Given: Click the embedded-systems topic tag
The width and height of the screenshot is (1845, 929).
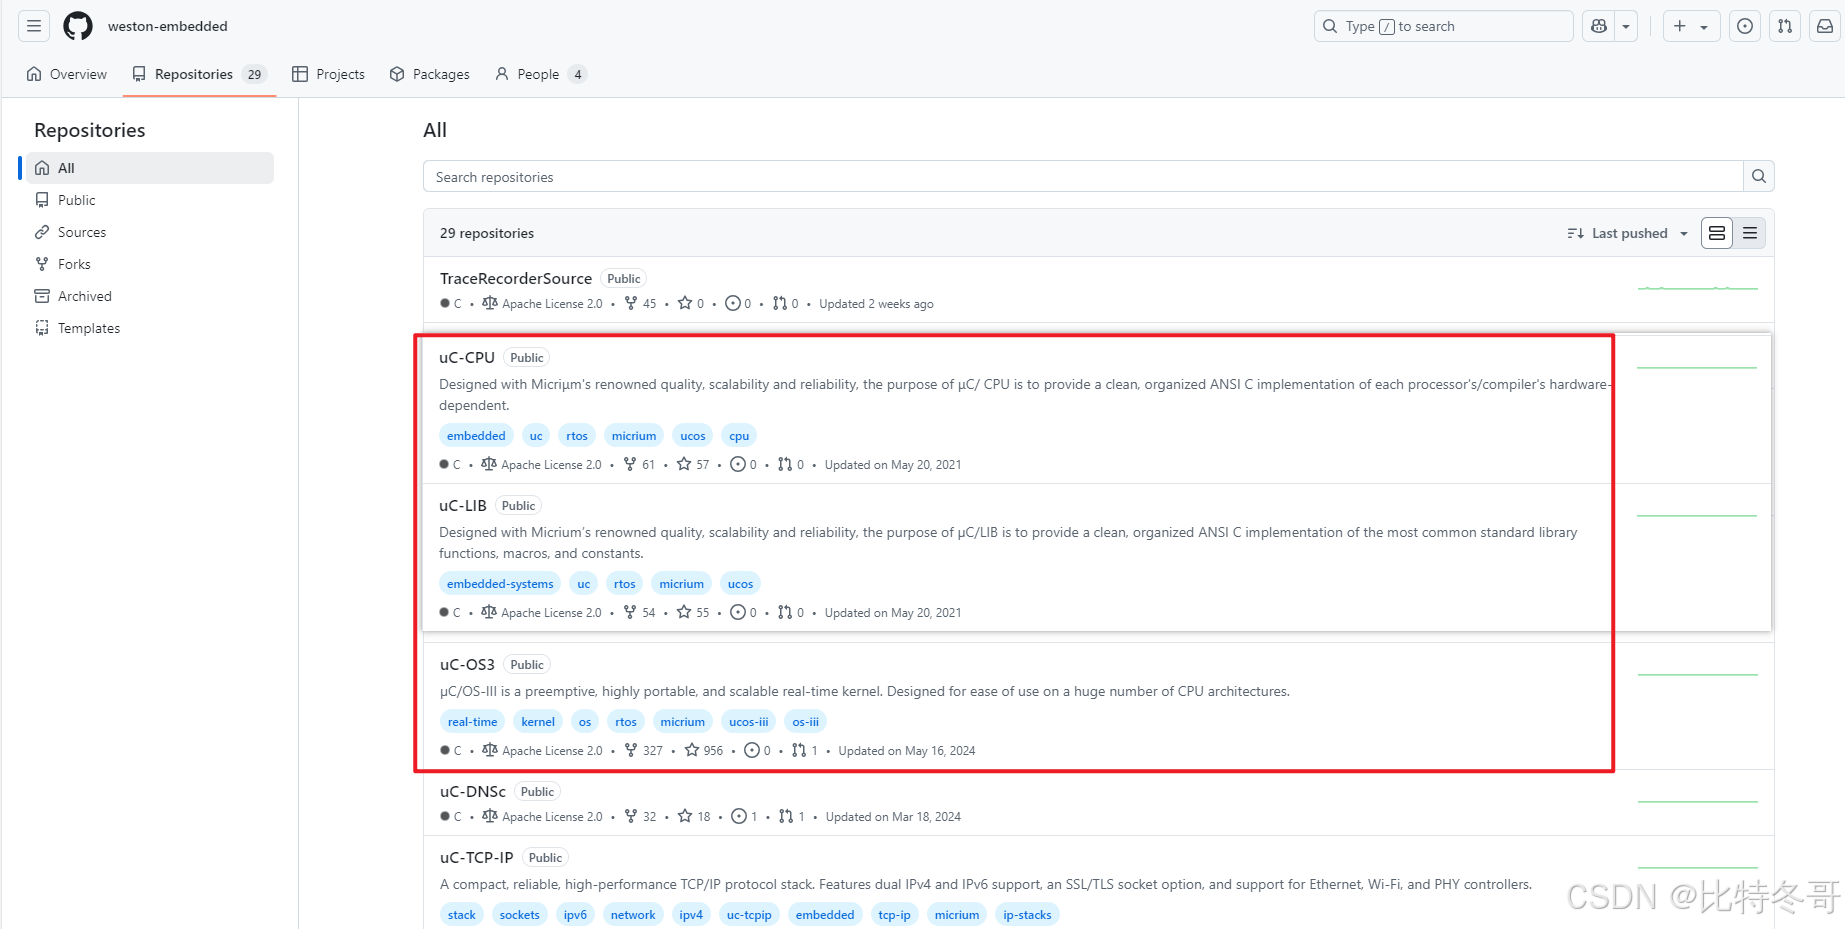Looking at the screenshot, I should 500,583.
